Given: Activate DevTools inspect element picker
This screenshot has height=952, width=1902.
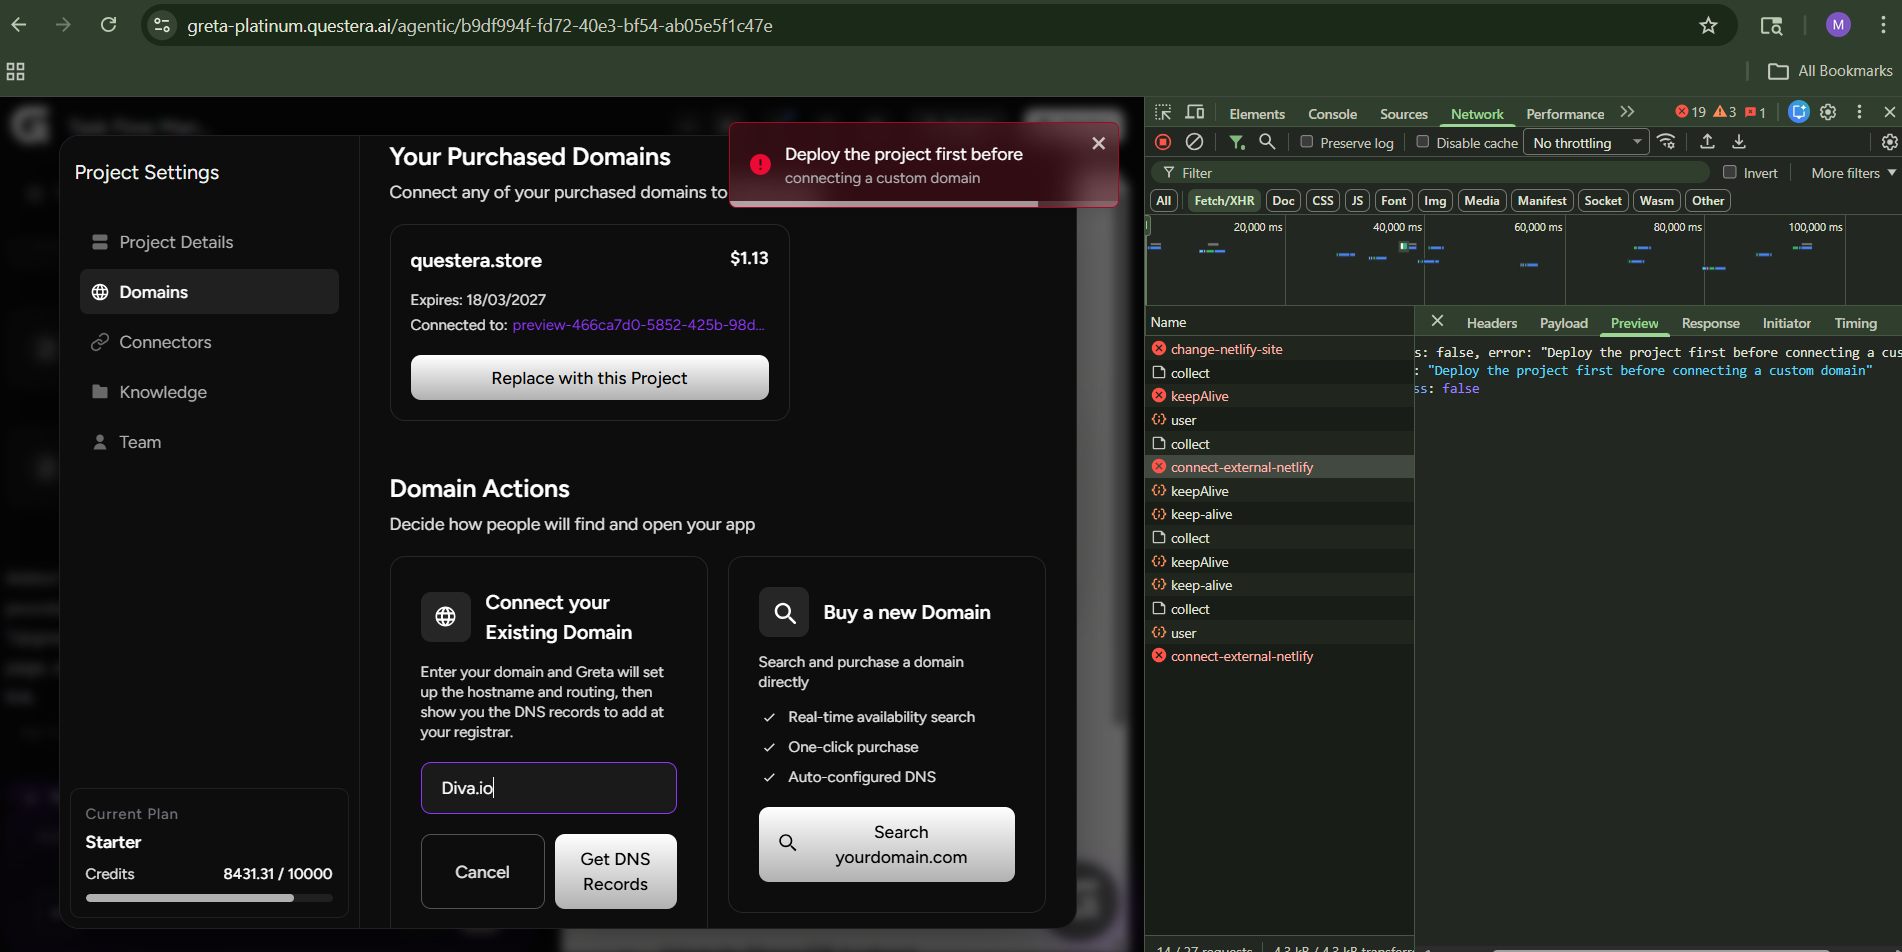Looking at the screenshot, I should [x=1163, y=113].
